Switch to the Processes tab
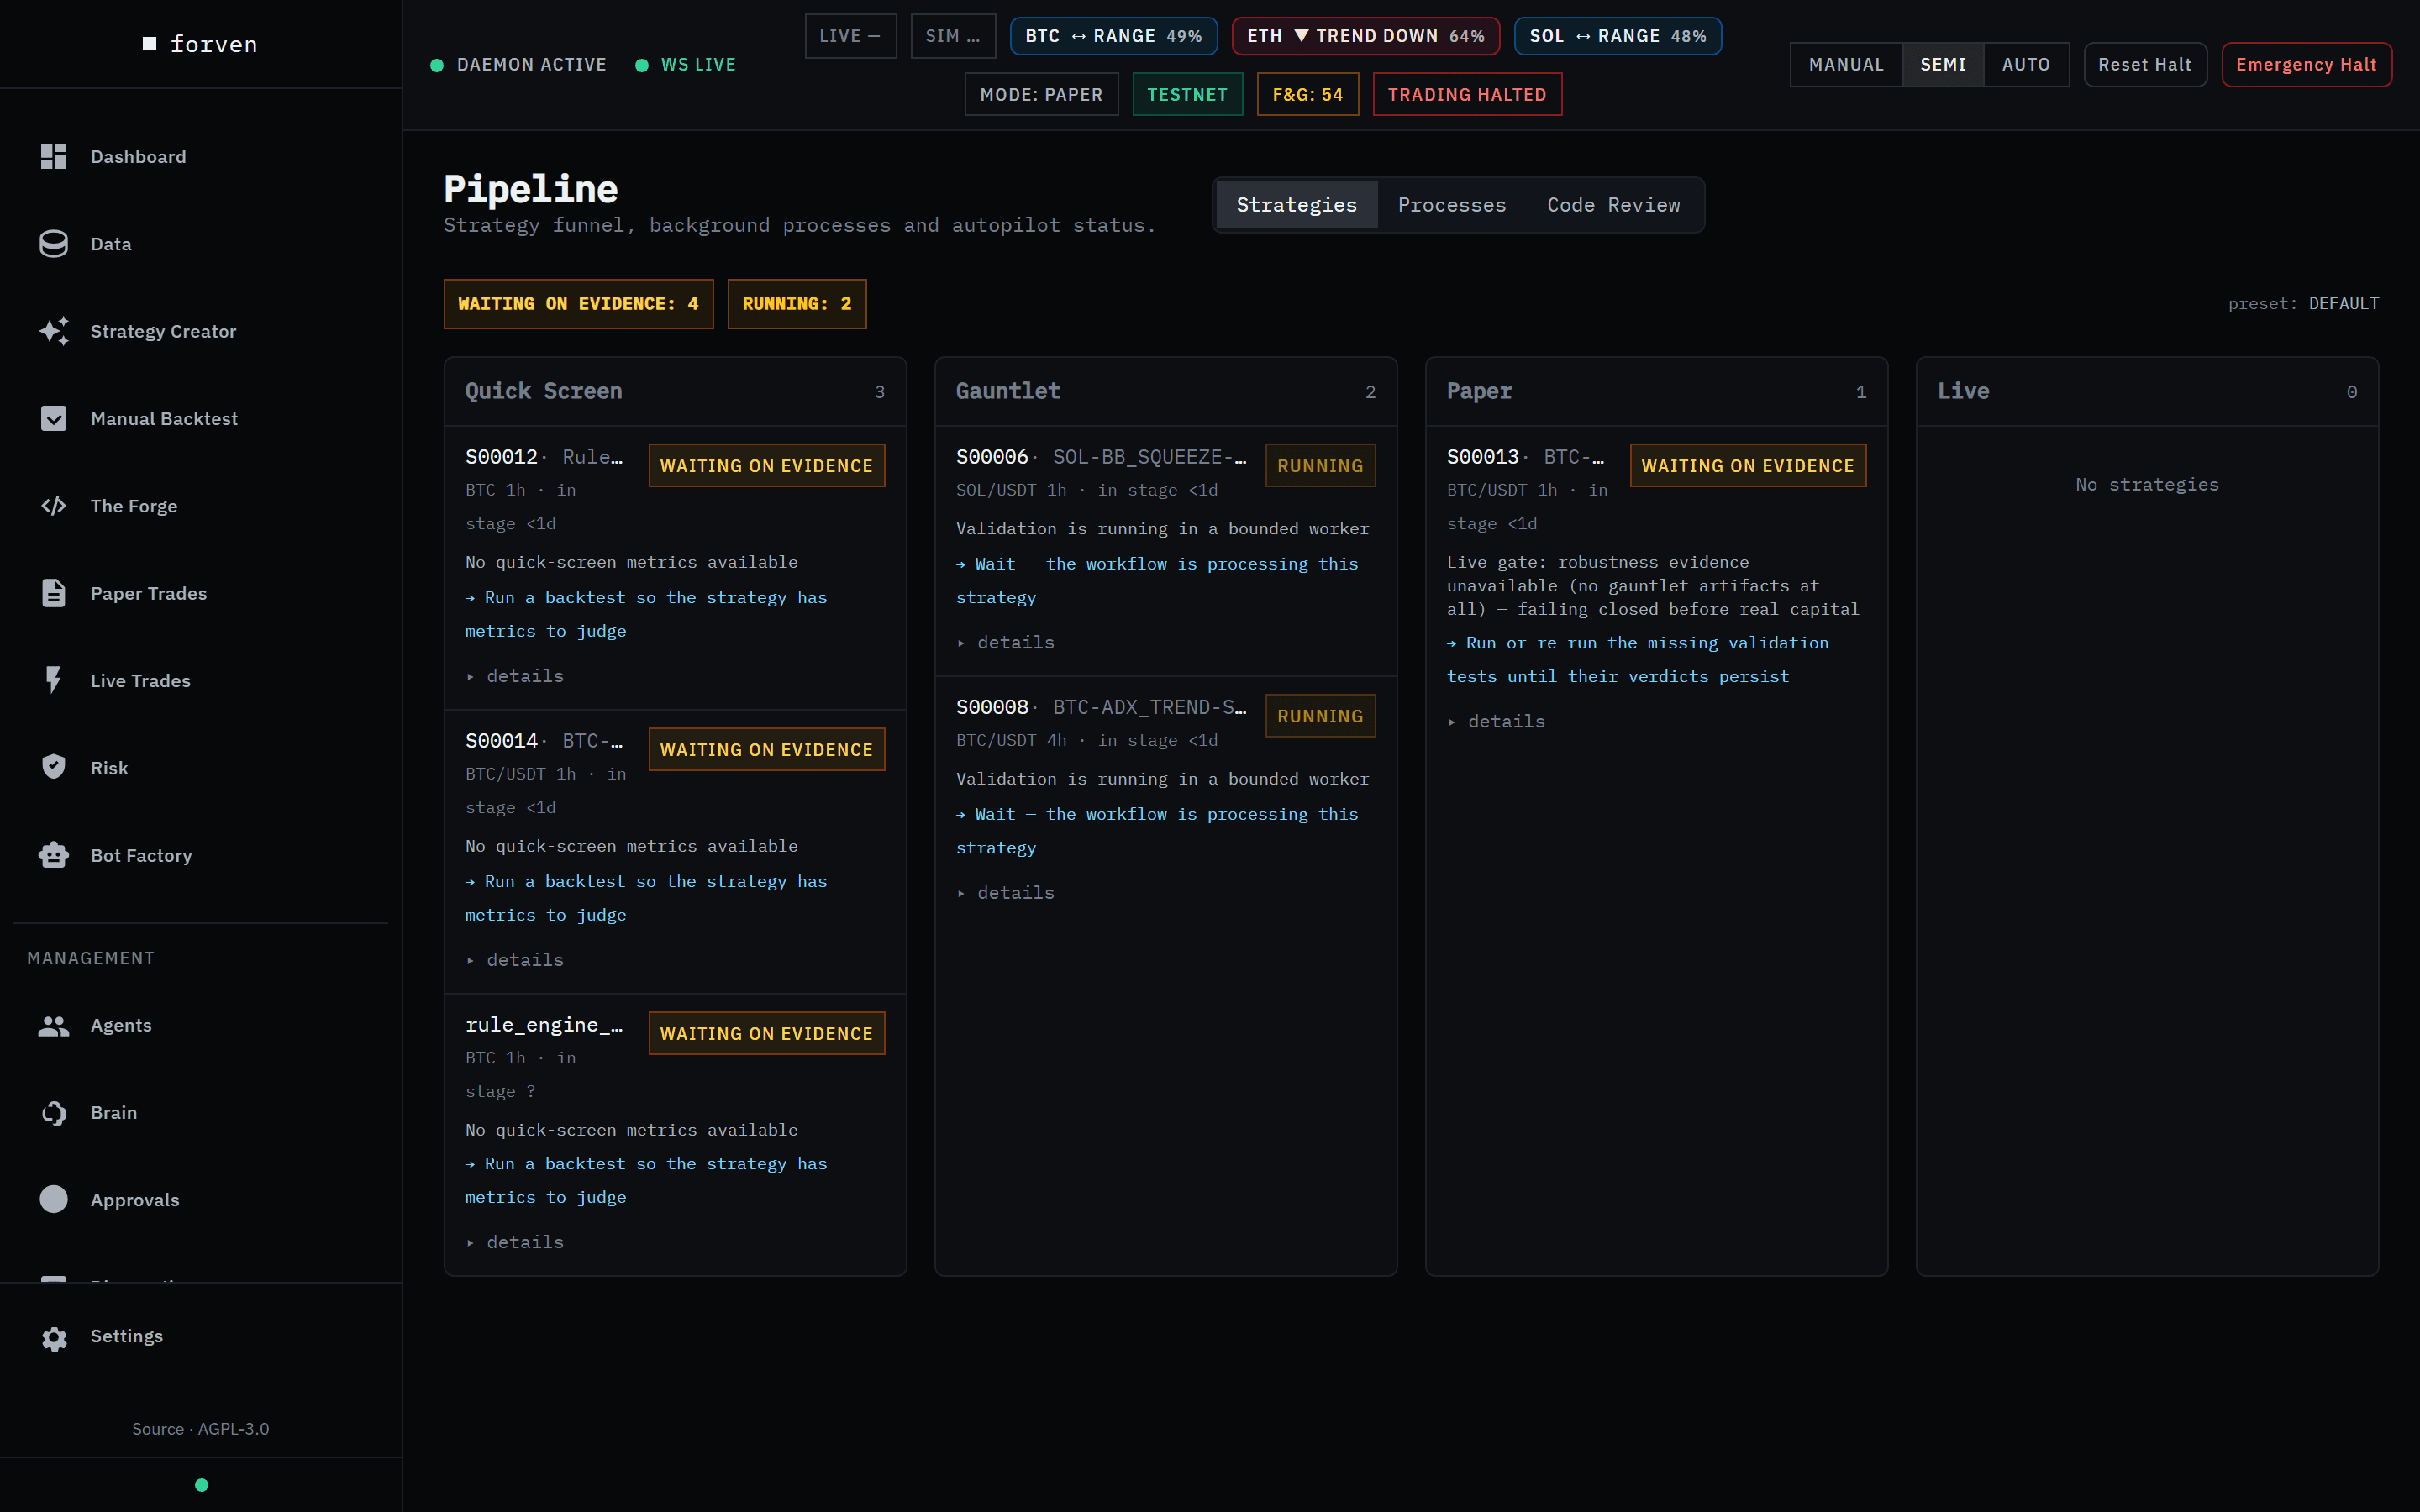This screenshot has height=1512, width=2420. point(1451,205)
